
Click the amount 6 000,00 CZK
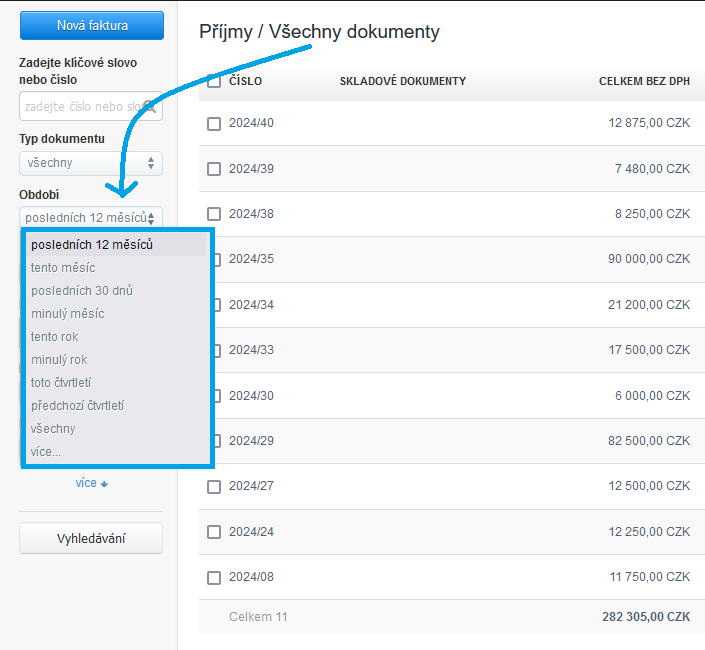(652, 396)
